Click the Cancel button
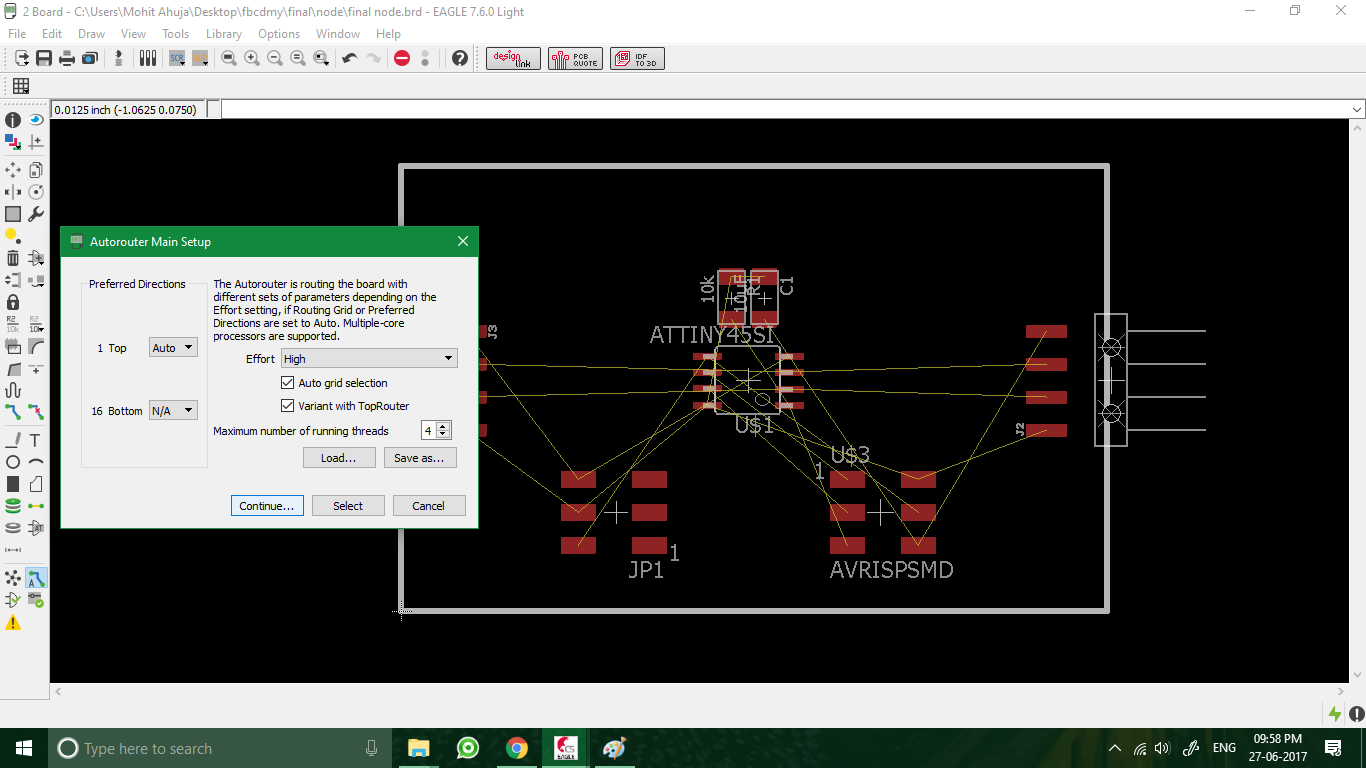 click(429, 506)
